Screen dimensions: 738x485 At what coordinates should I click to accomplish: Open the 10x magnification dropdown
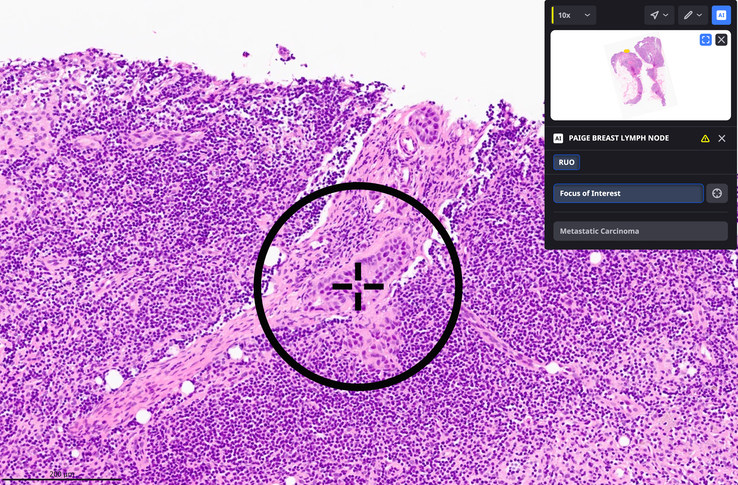(574, 15)
